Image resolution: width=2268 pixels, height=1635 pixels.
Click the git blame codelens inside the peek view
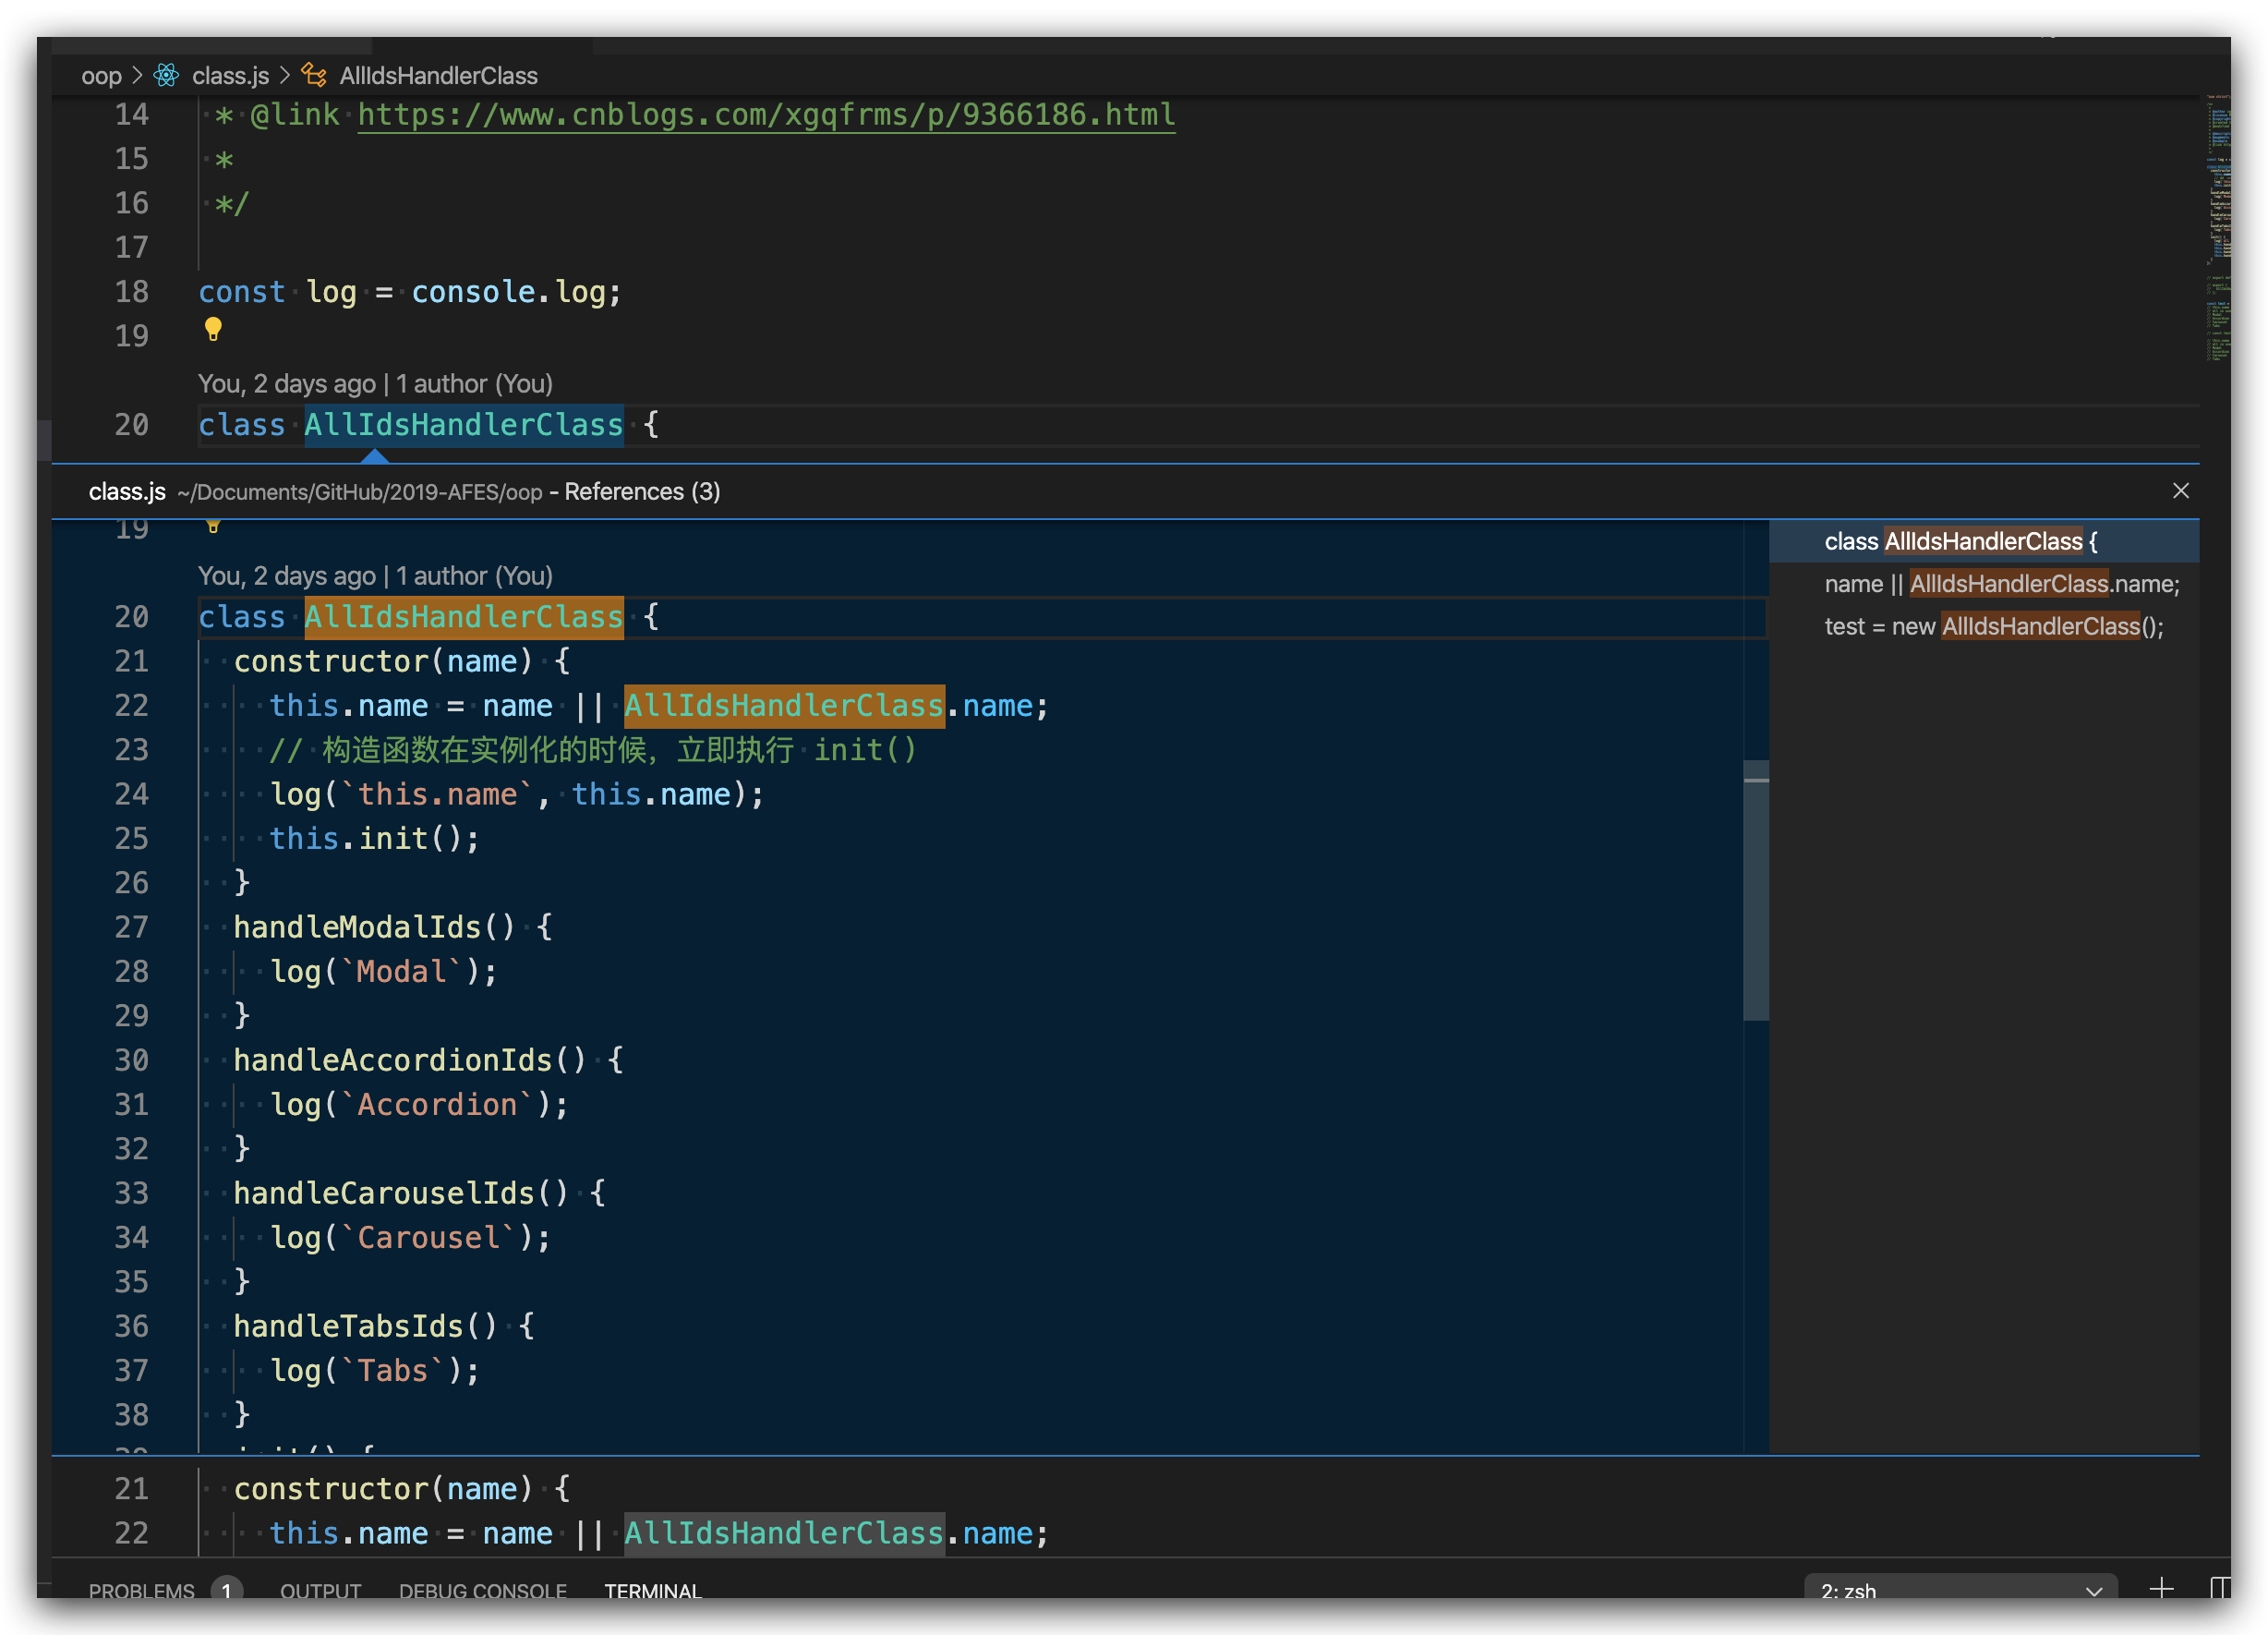tap(375, 575)
